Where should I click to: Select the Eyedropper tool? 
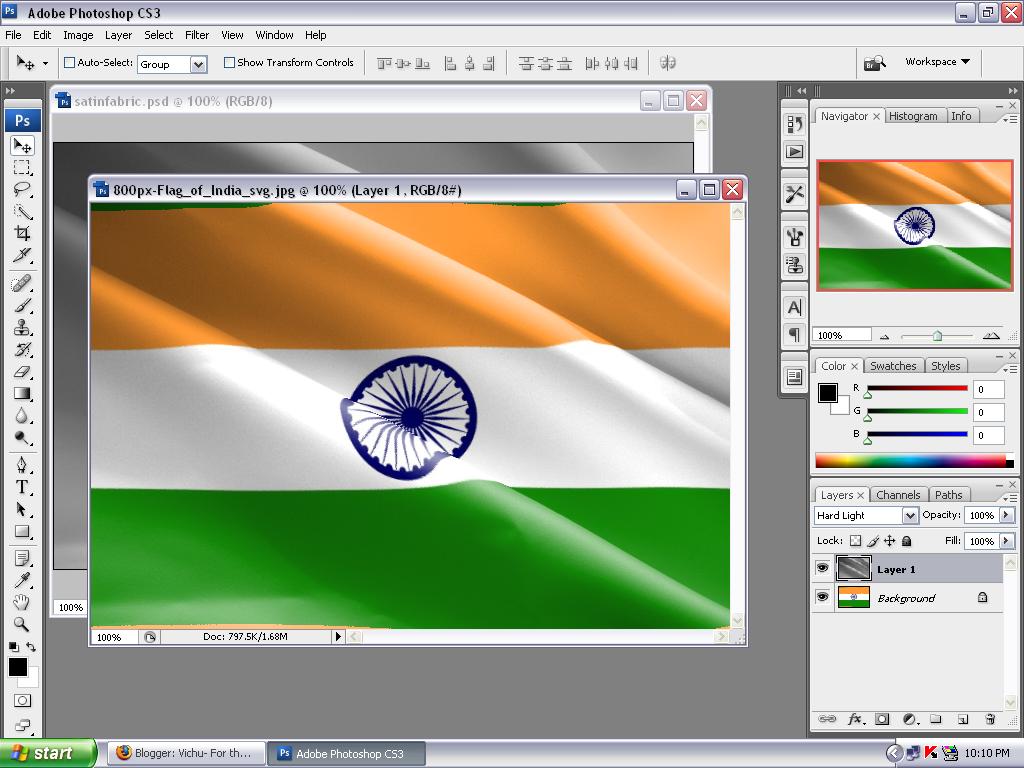(22, 580)
